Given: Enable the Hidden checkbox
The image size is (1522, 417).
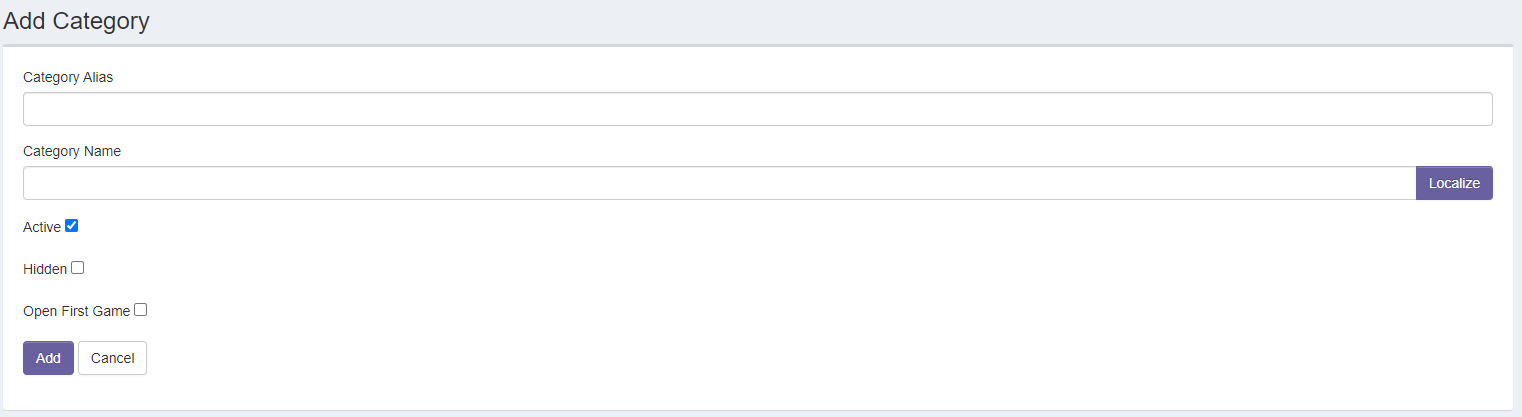Looking at the screenshot, I should 77,268.
